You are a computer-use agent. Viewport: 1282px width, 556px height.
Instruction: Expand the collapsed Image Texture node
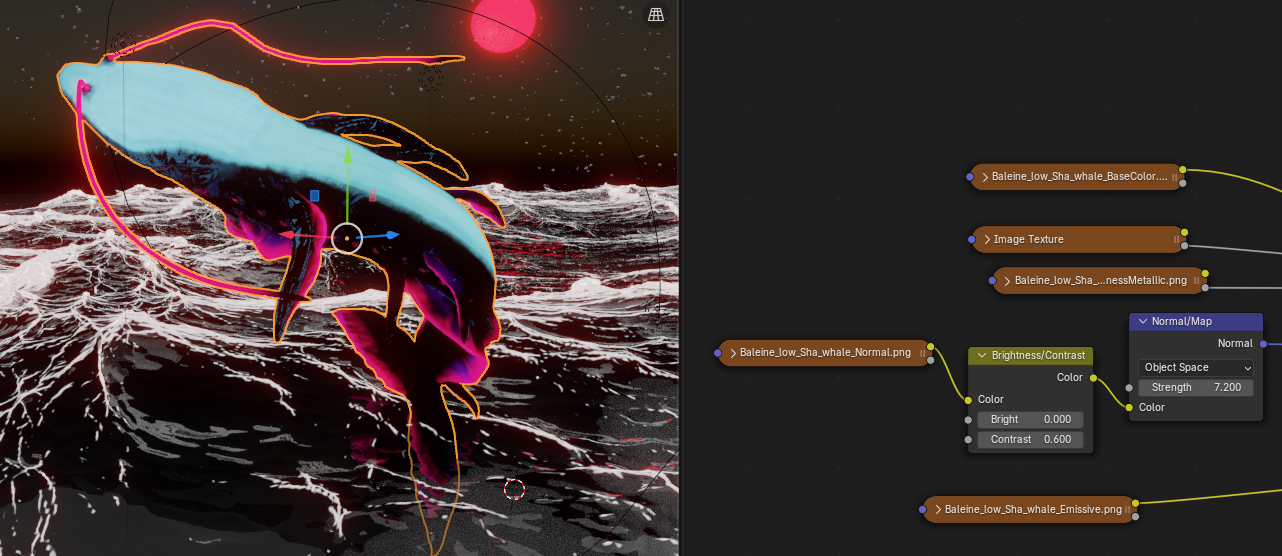[986, 239]
